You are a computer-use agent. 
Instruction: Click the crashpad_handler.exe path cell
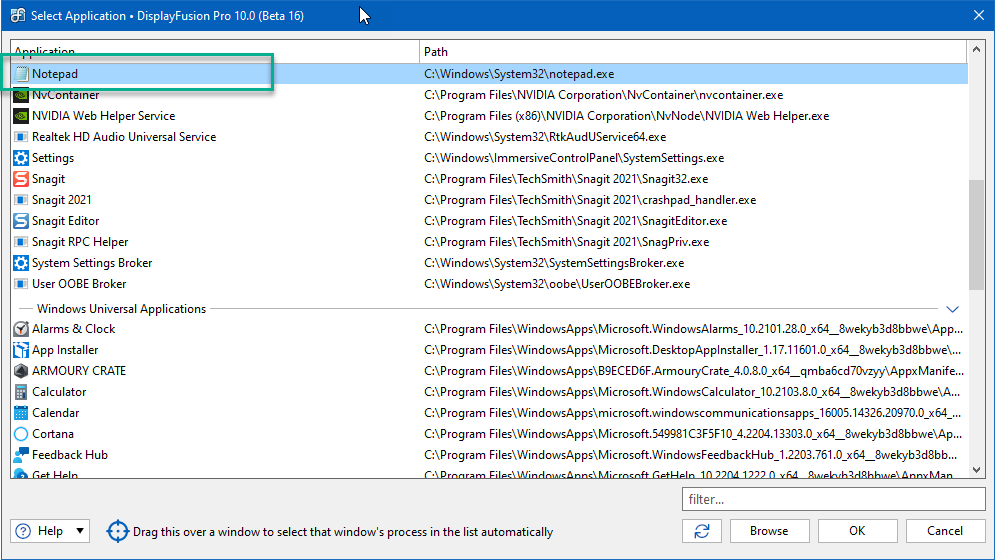coord(590,199)
